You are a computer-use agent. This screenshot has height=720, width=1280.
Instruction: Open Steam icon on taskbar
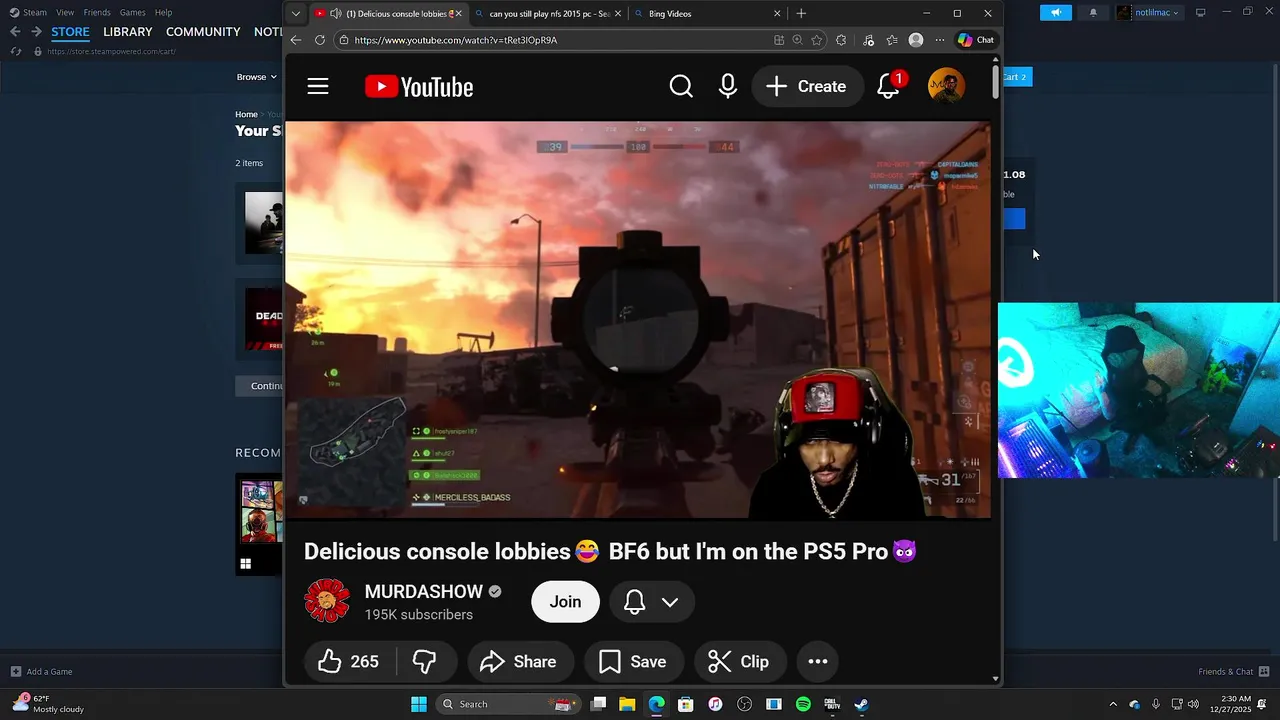click(x=861, y=704)
